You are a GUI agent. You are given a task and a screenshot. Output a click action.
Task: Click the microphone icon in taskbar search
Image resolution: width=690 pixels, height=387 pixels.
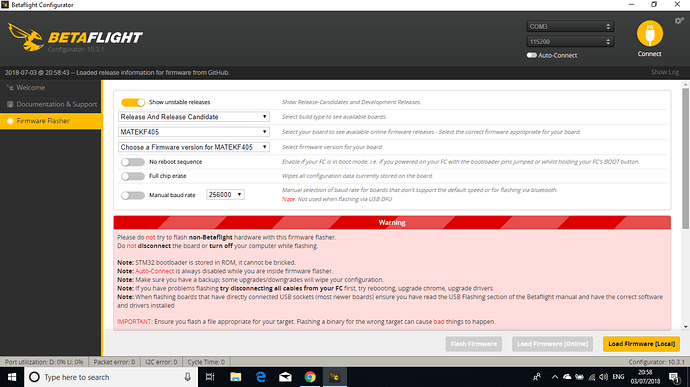click(187, 377)
